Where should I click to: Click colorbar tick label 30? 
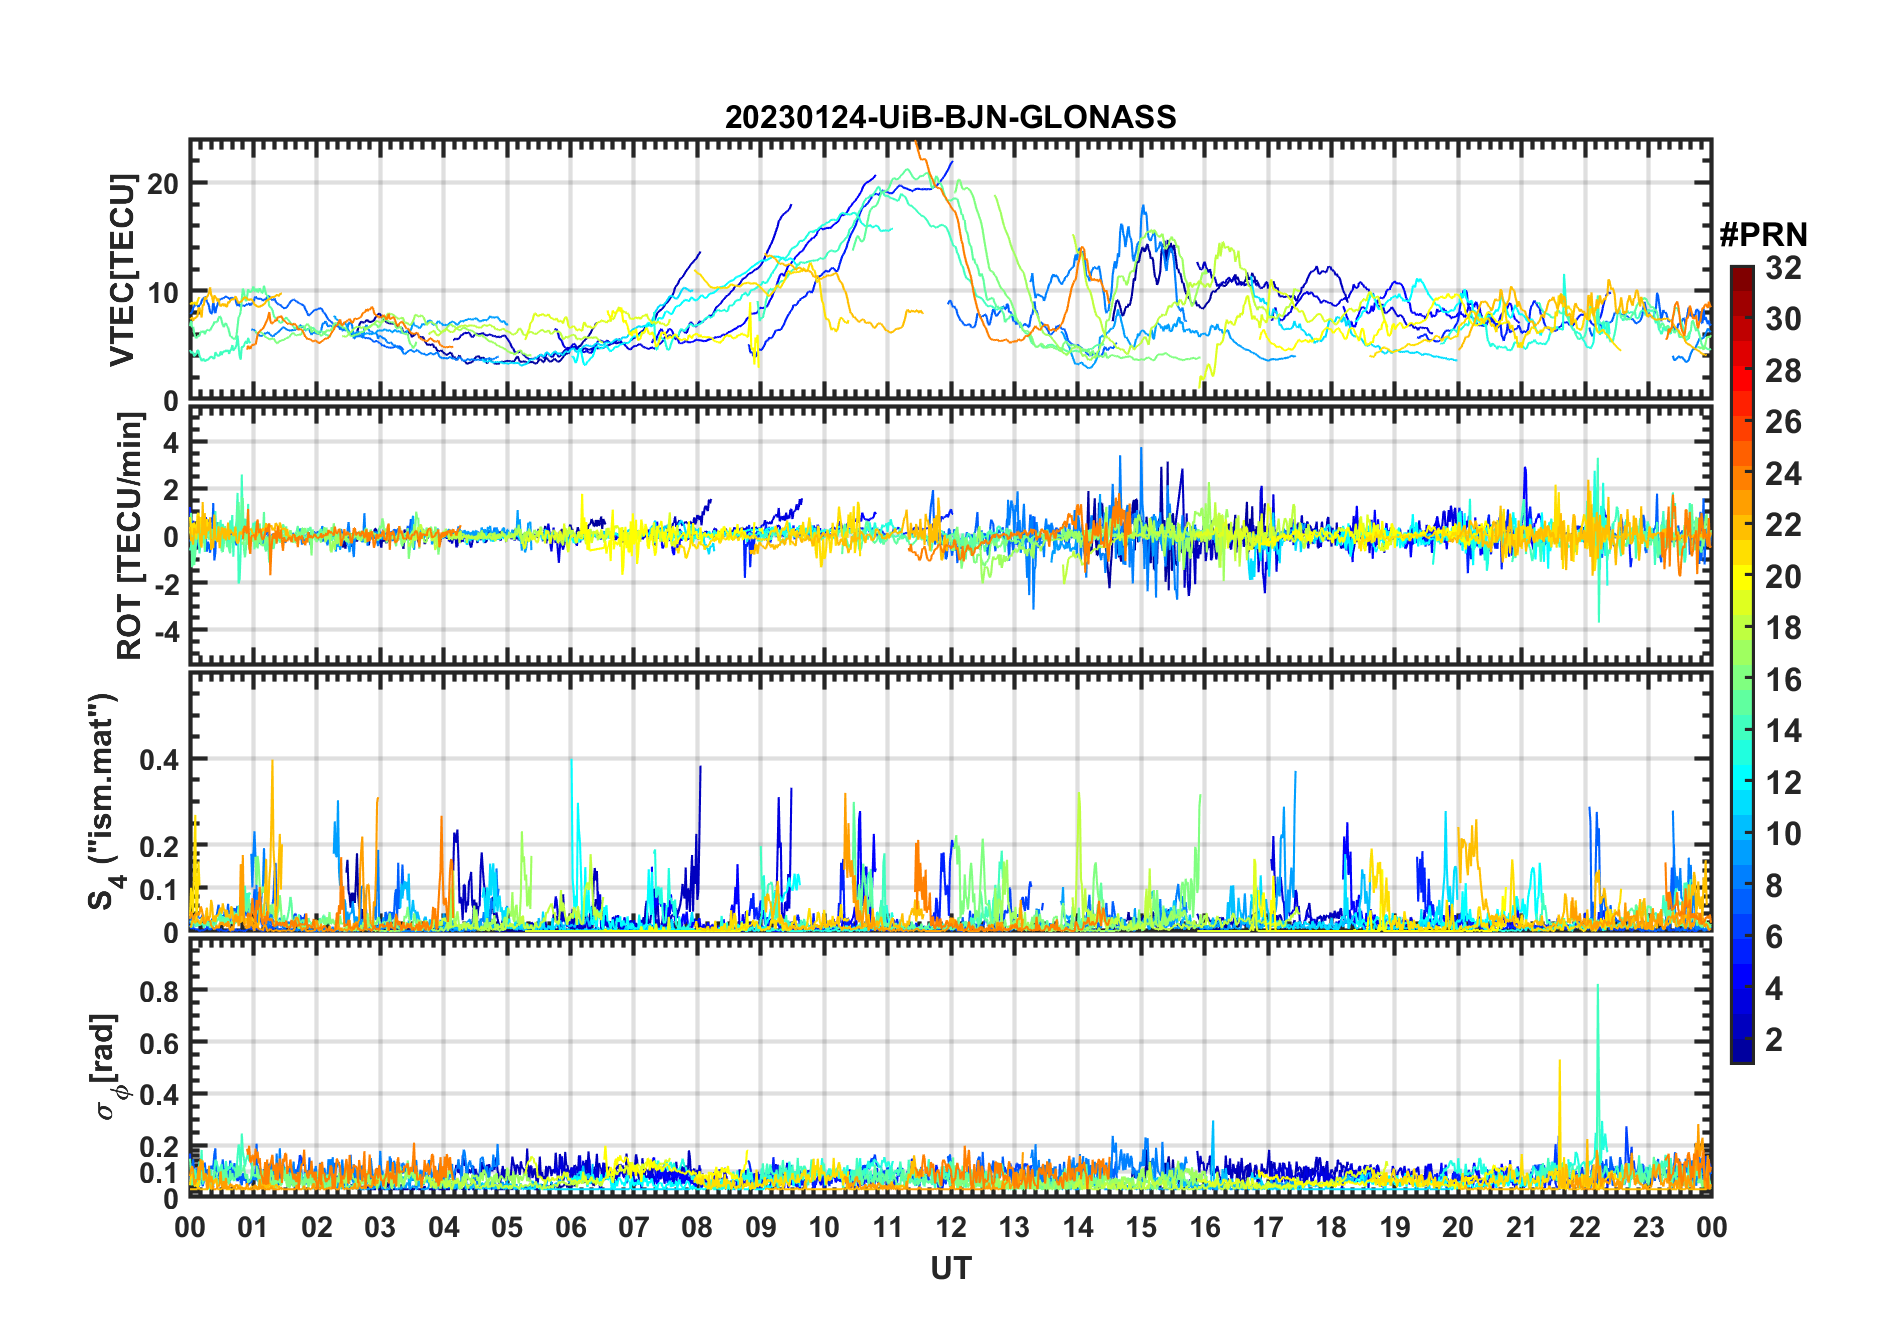point(1783,319)
